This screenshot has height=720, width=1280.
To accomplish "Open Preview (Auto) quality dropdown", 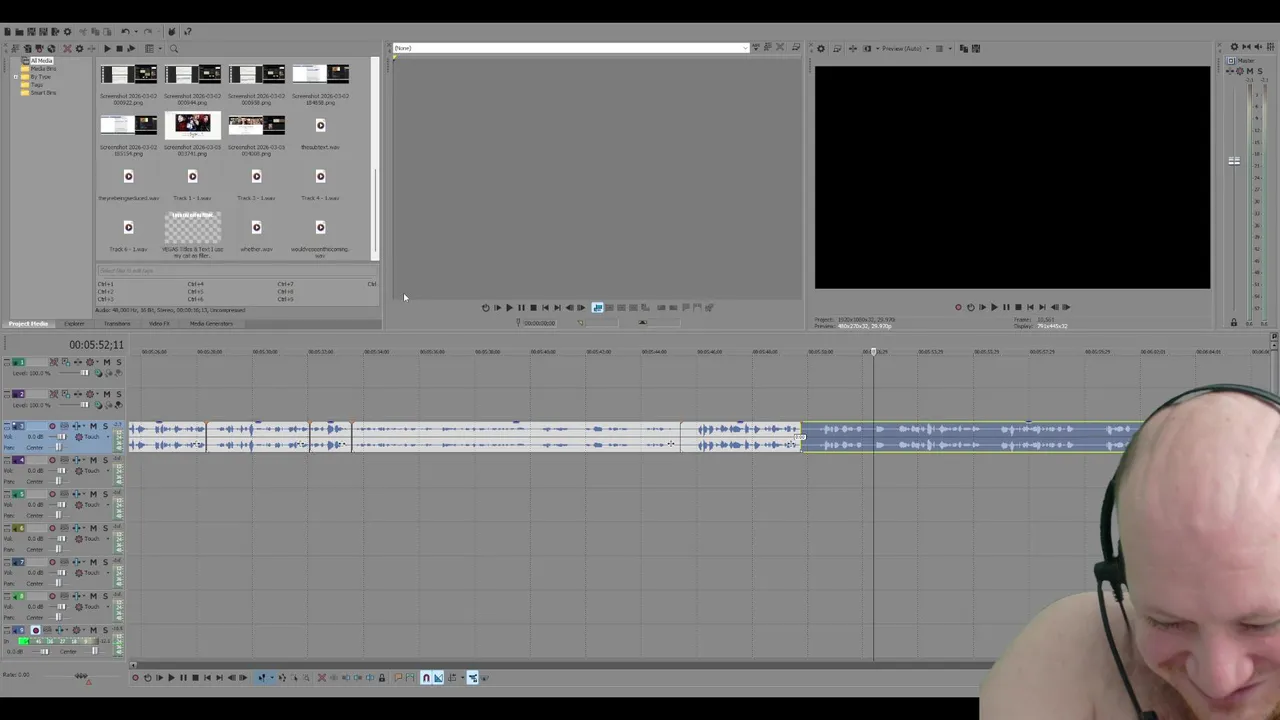I will (x=927, y=48).
